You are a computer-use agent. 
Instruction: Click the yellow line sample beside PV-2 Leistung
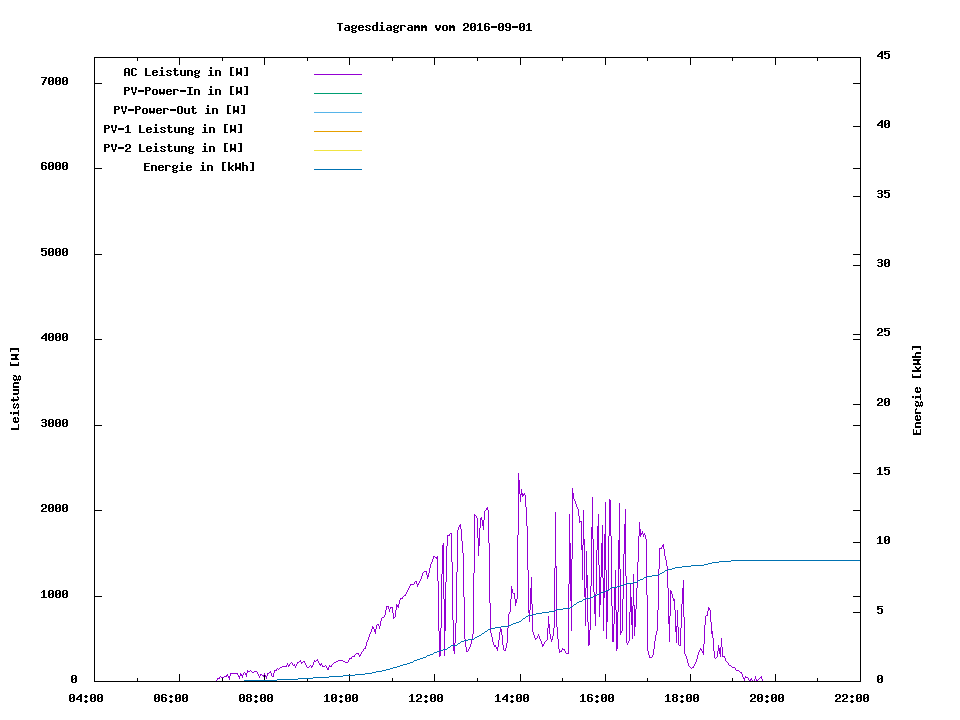337,150
